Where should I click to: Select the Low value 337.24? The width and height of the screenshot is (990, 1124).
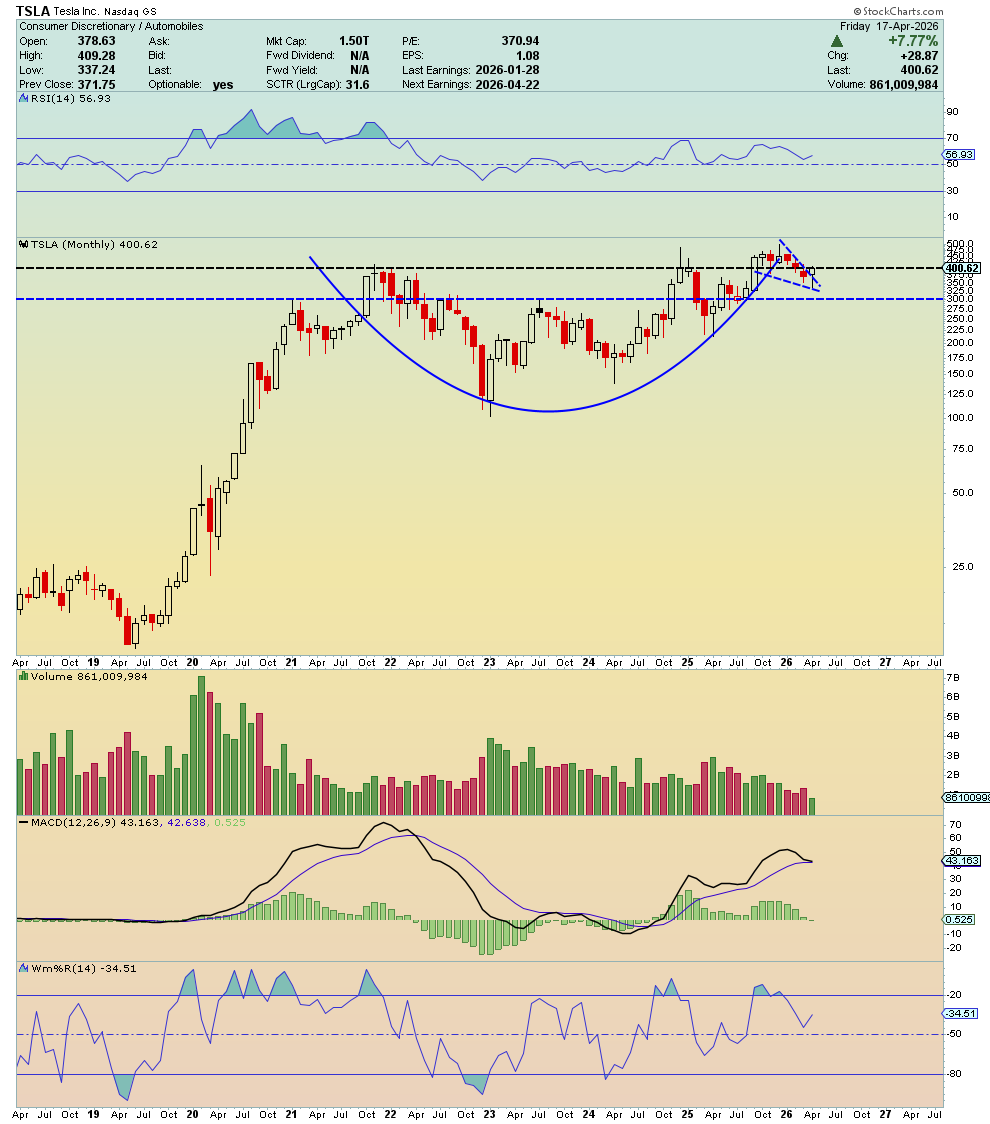97,70
